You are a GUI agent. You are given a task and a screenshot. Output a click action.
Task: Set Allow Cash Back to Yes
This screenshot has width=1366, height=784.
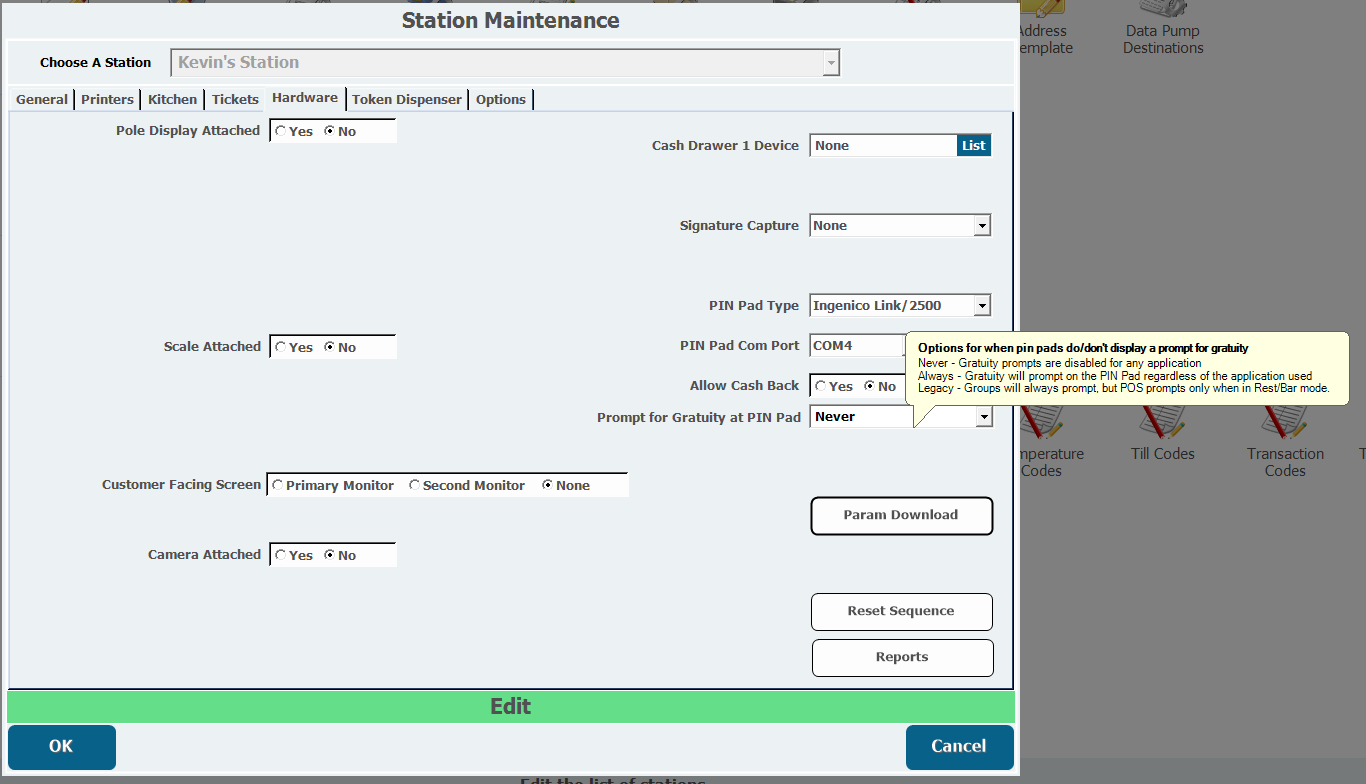tap(821, 386)
